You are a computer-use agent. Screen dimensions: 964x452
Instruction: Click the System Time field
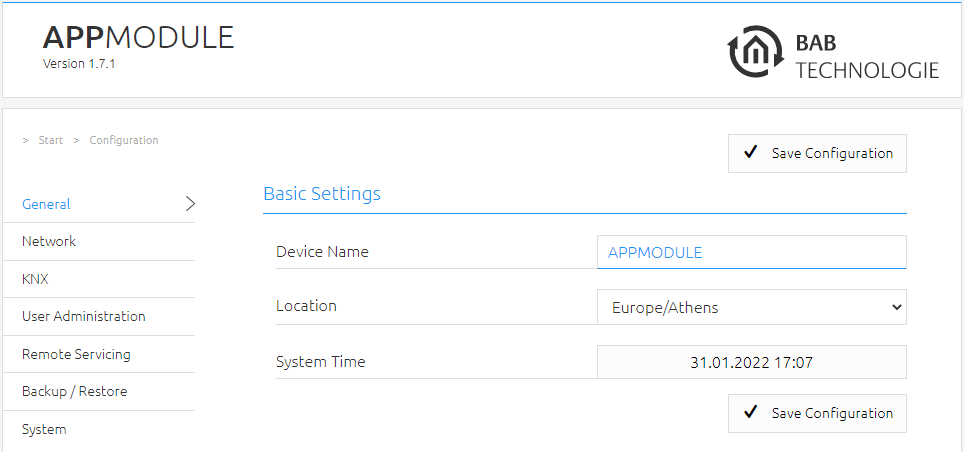751,362
